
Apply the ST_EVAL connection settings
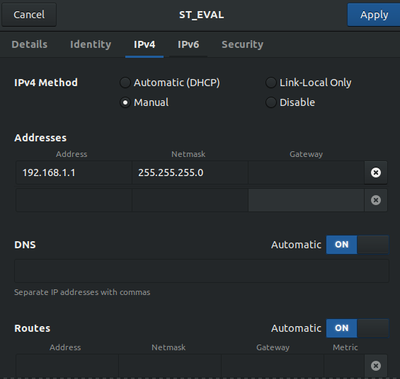coord(374,15)
